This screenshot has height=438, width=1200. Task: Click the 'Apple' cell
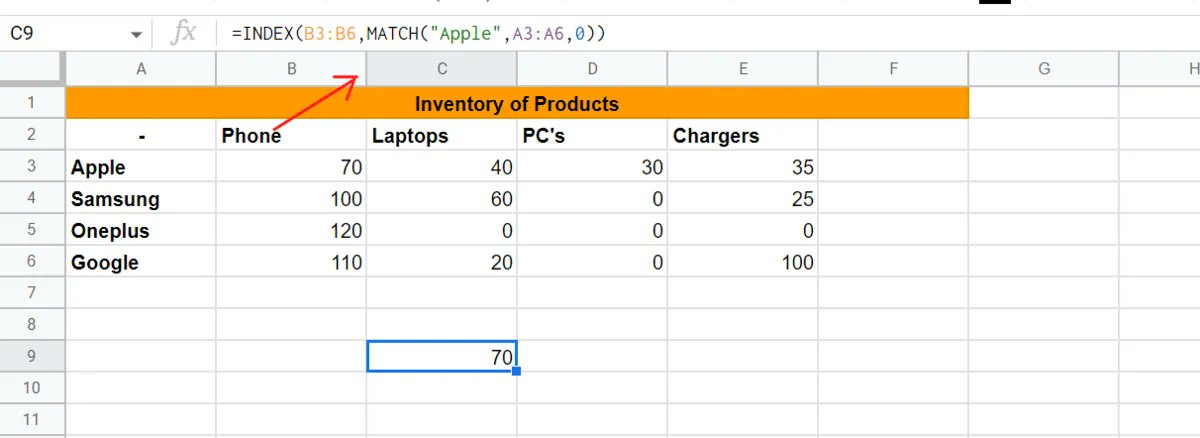[141, 167]
